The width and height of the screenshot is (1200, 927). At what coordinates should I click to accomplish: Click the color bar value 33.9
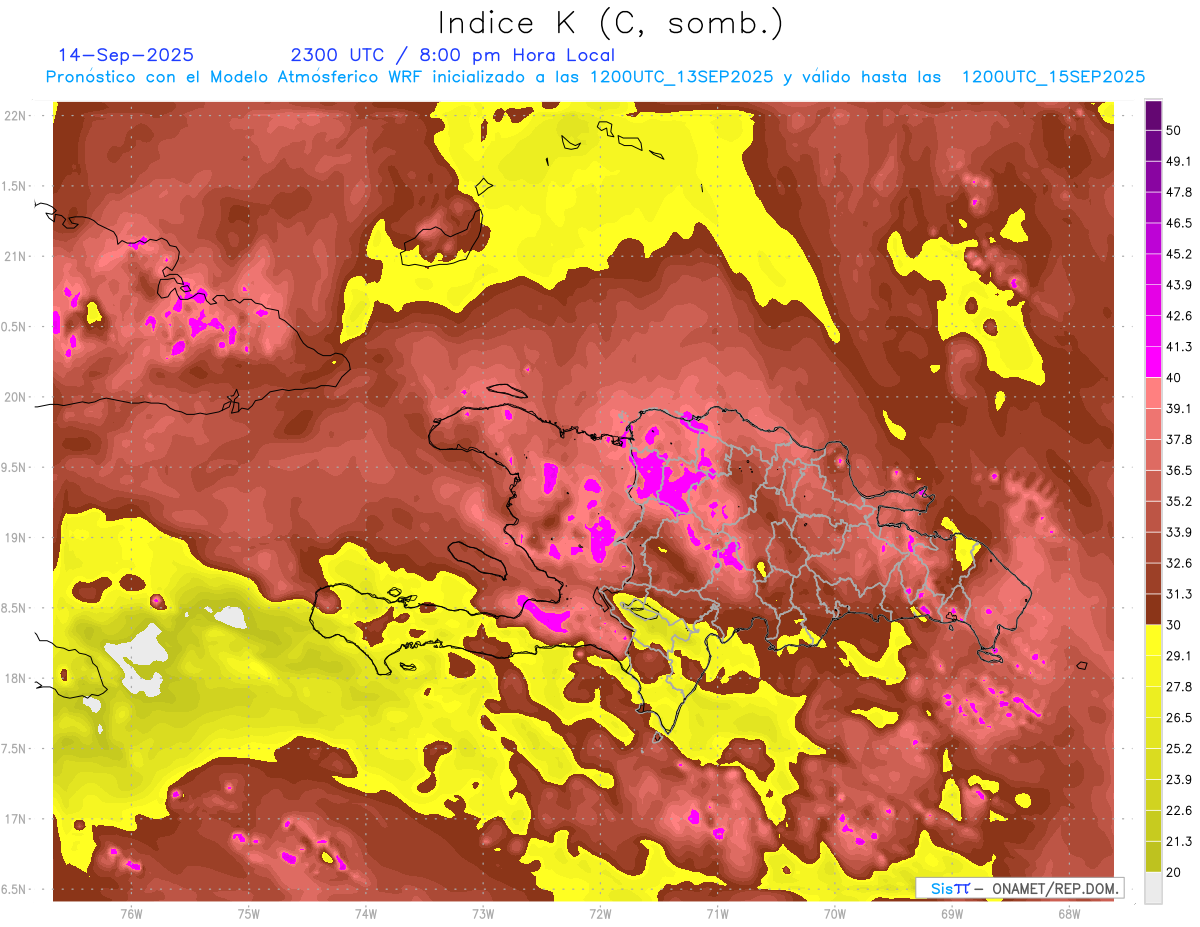(x=1178, y=532)
